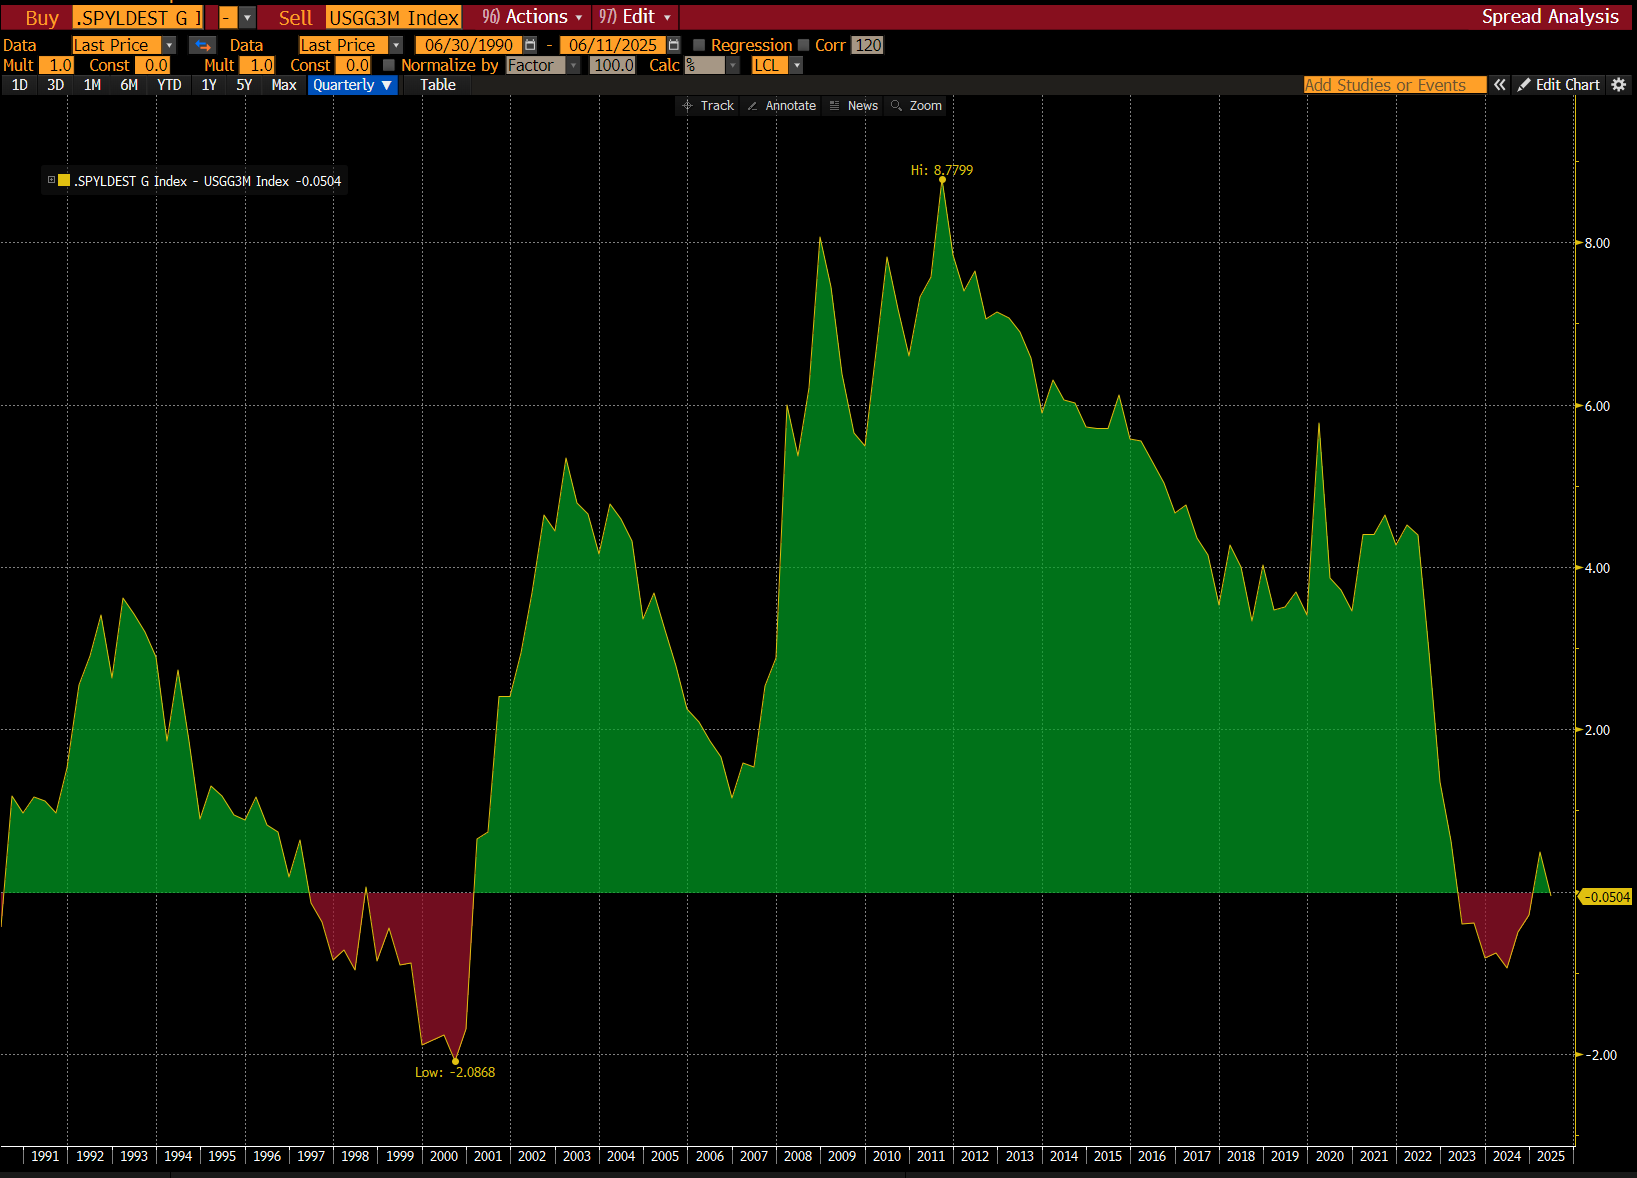Select the Max range tab

tap(284, 85)
